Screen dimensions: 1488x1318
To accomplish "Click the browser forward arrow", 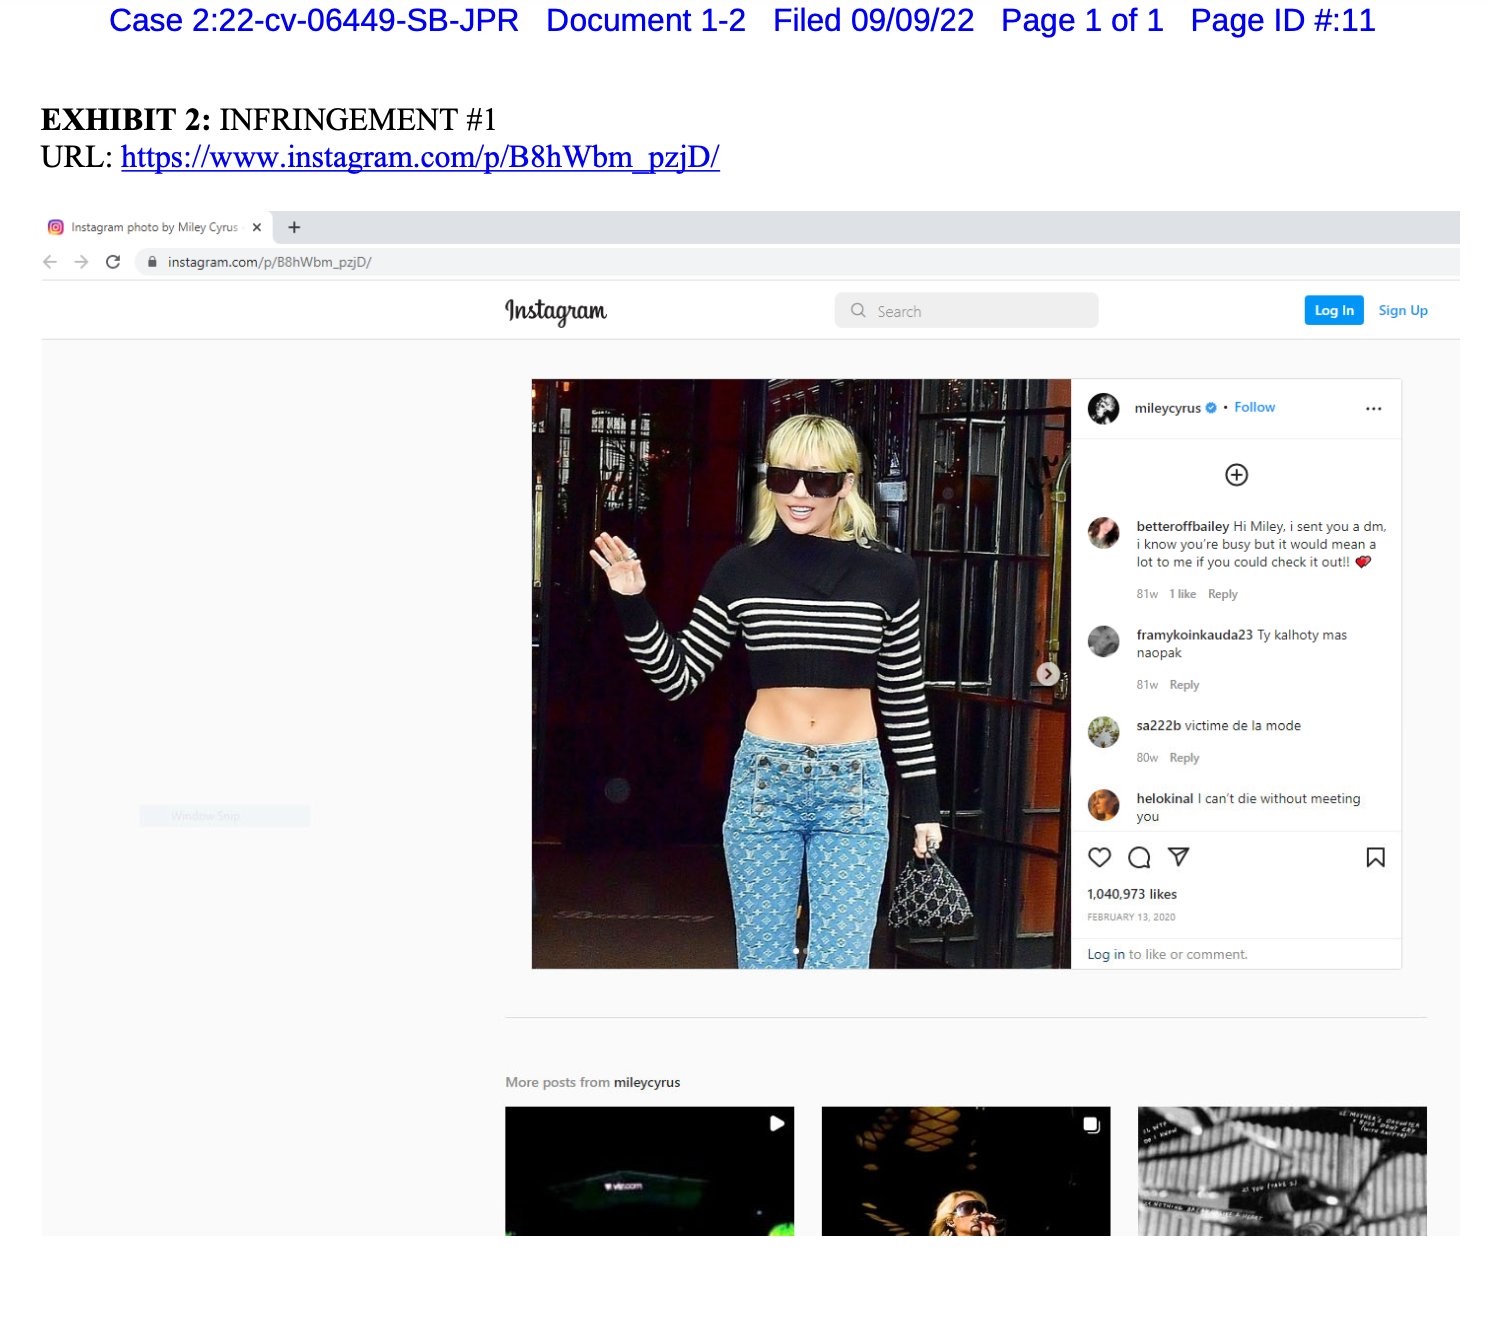I will (82, 262).
